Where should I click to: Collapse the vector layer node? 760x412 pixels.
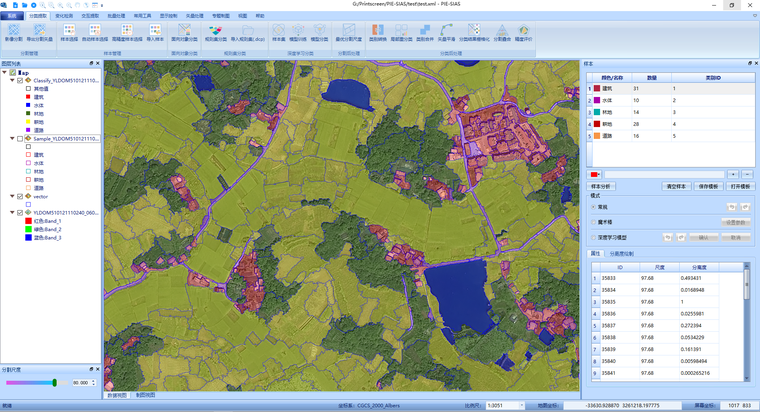(x=12, y=196)
